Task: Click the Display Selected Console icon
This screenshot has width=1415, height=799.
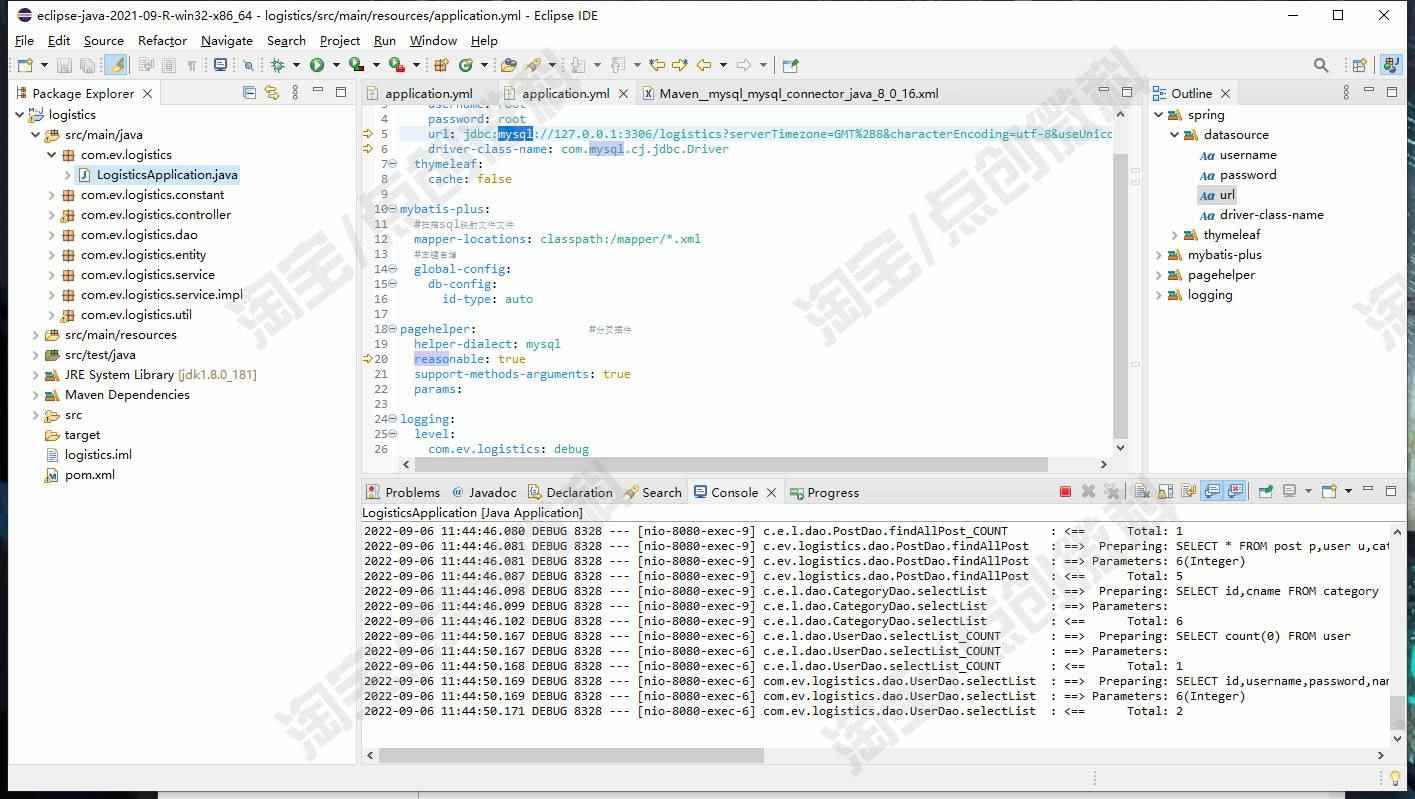Action: (x=1290, y=492)
